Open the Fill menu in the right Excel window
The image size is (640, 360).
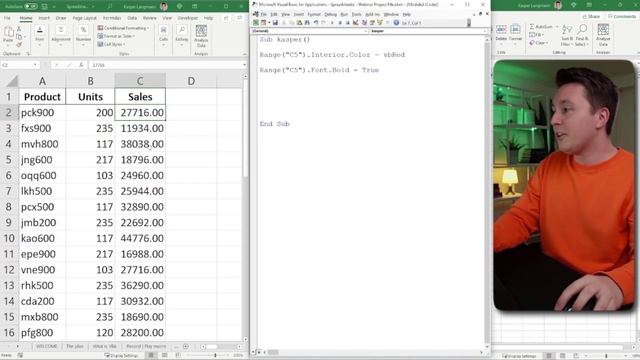(537, 35)
